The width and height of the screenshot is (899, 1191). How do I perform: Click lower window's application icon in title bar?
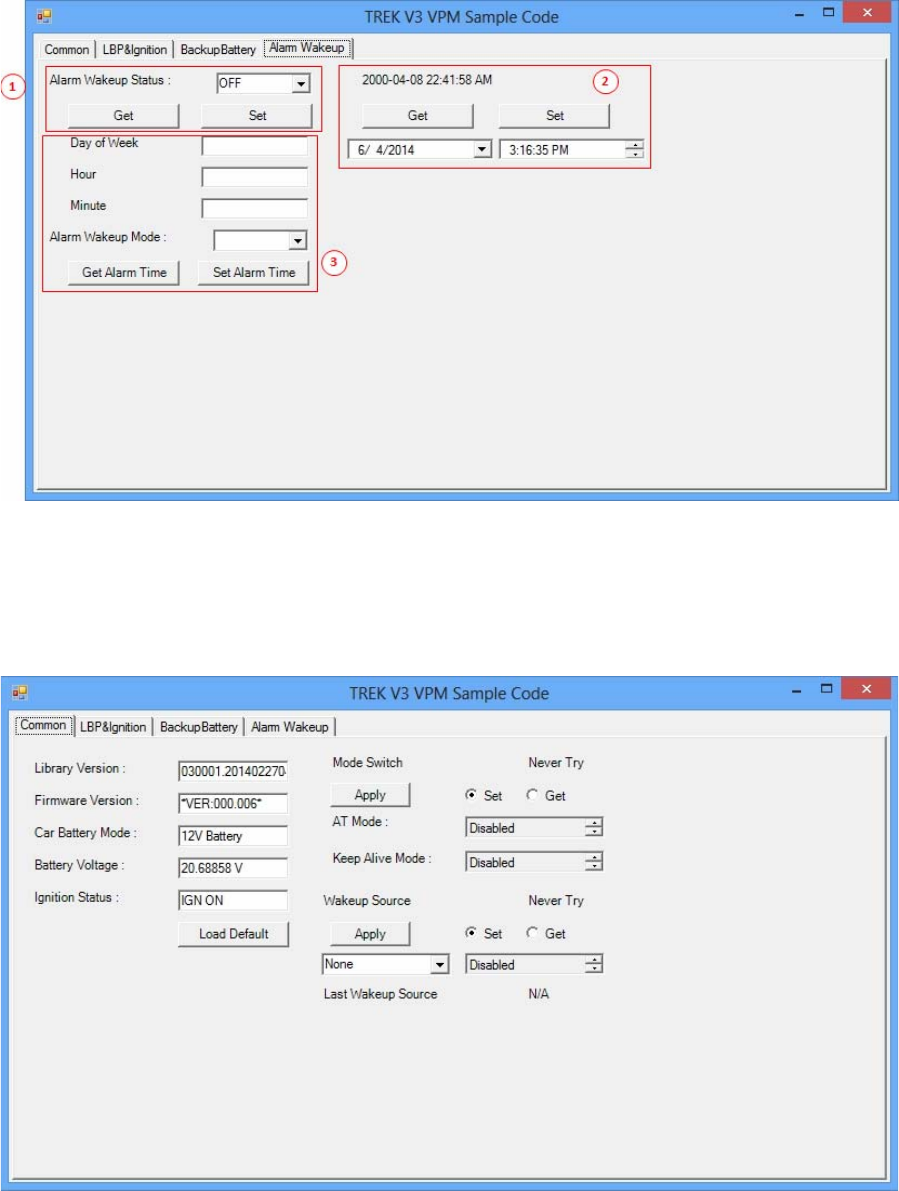pos(21,693)
